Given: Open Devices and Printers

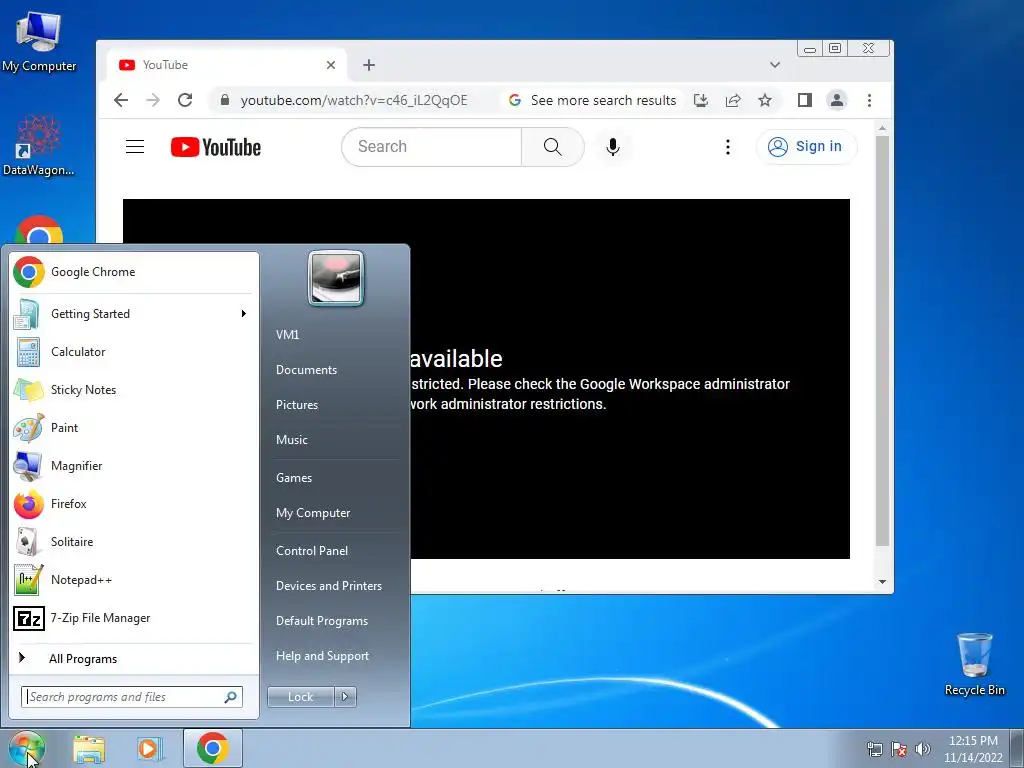Looking at the screenshot, I should [x=328, y=586].
